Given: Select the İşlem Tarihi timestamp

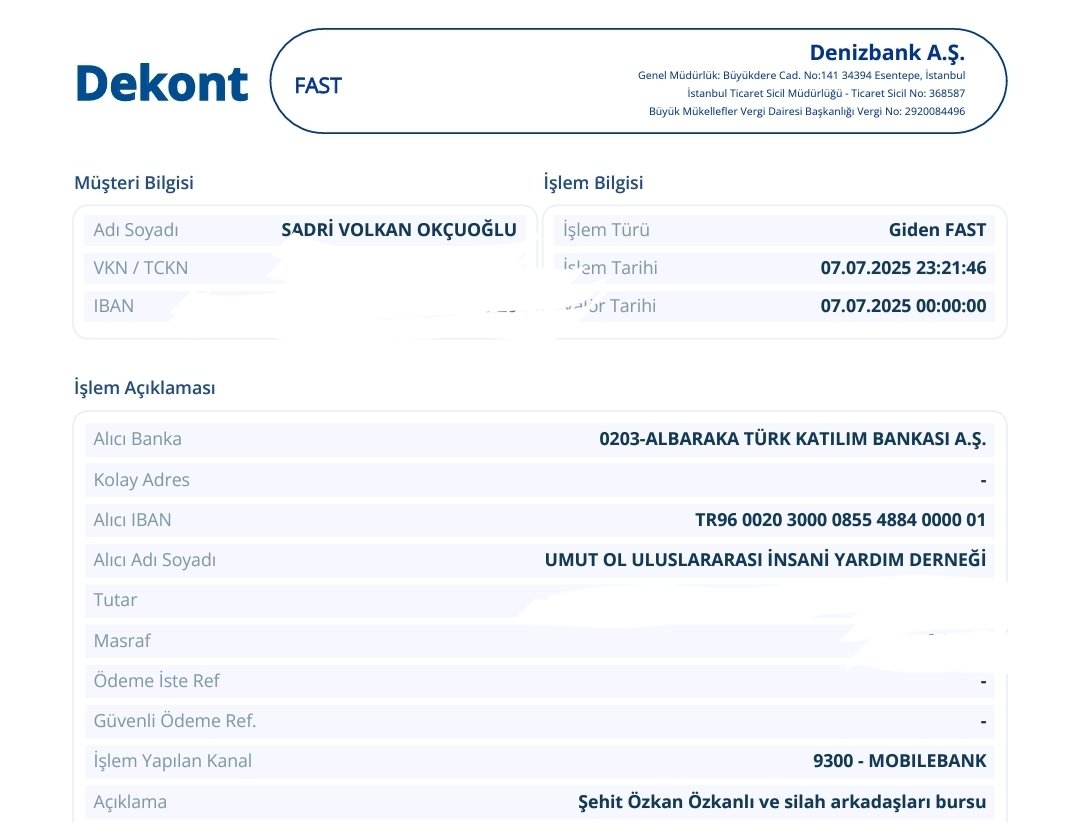Looking at the screenshot, I should (901, 267).
